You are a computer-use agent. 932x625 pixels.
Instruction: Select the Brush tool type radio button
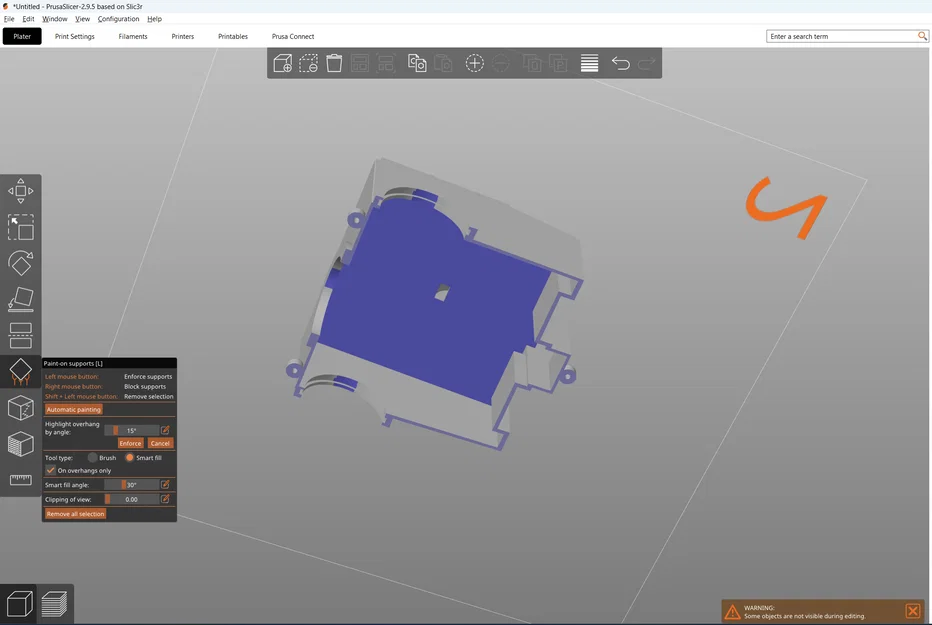[93, 457]
